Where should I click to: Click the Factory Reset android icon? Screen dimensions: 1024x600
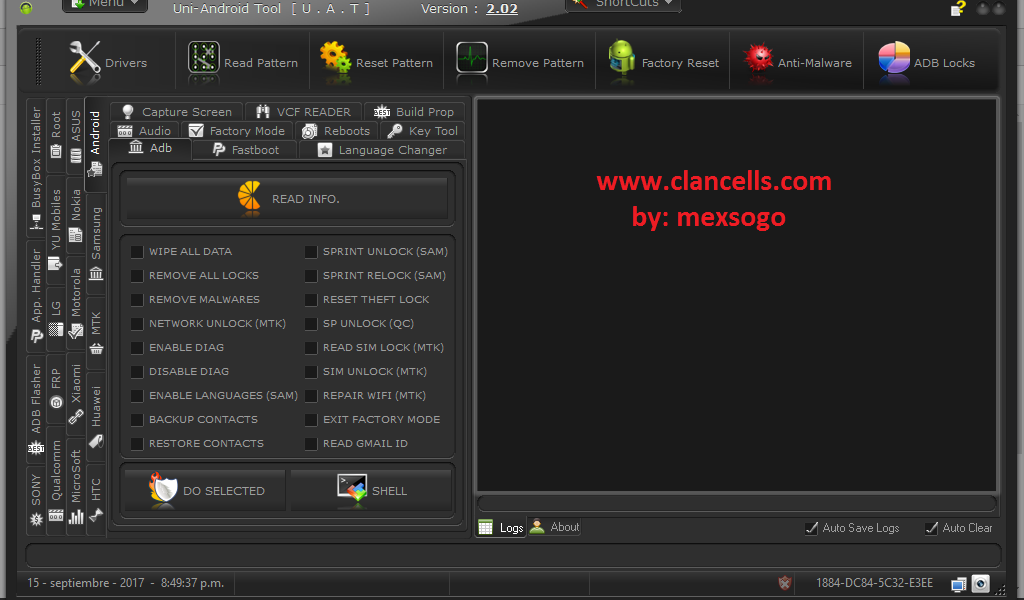pyautogui.click(x=621, y=57)
